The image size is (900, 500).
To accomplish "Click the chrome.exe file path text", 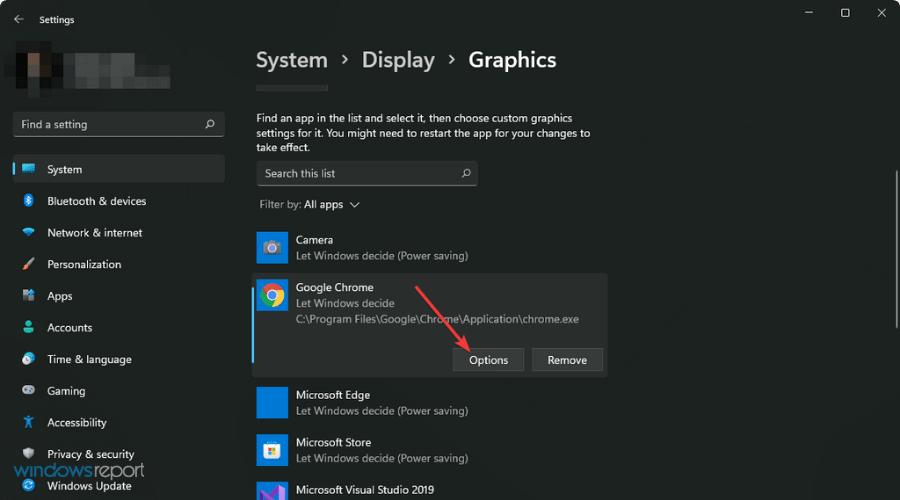I will click(x=437, y=319).
